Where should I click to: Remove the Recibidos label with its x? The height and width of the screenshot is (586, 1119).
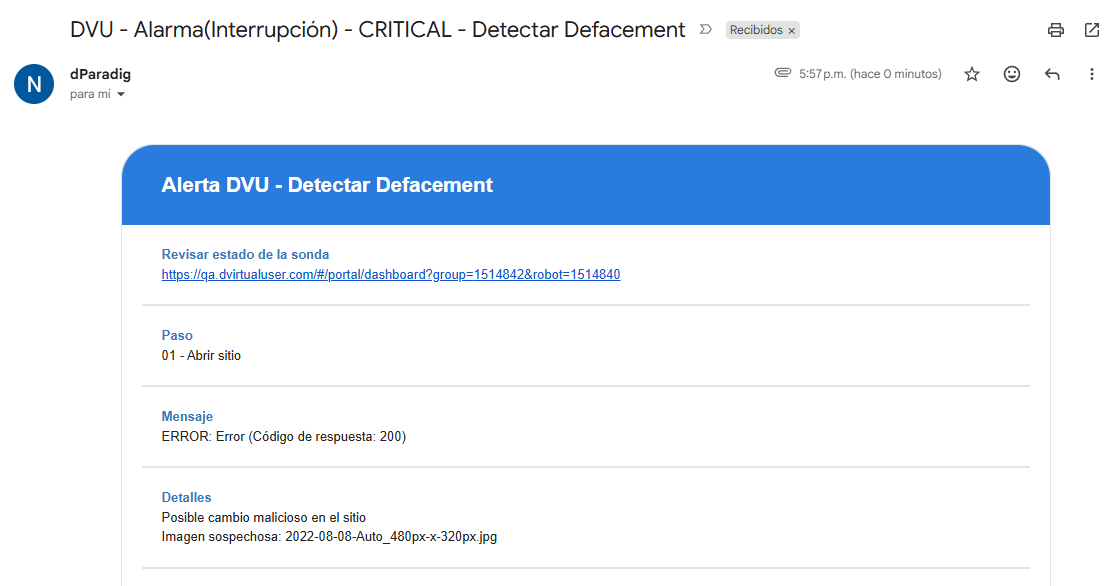[x=791, y=31]
